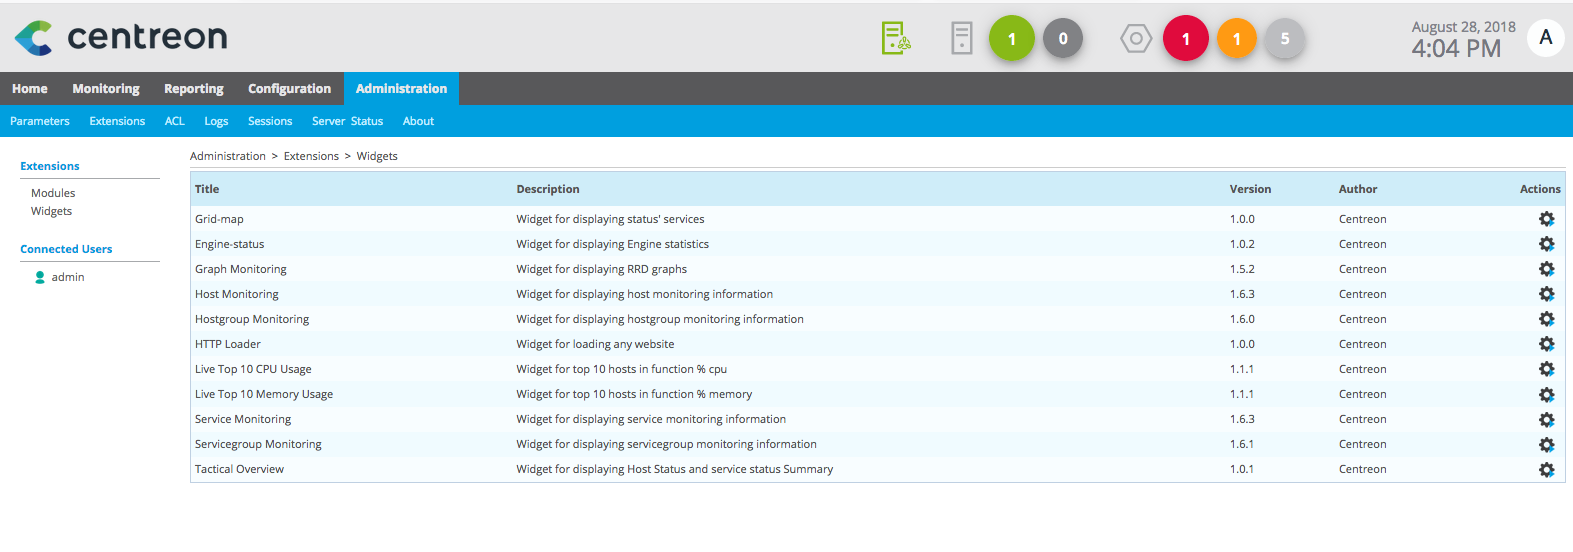Click the services hexagon icon in header
The width and height of the screenshot is (1573, 552).
(x=1136, y=39)
